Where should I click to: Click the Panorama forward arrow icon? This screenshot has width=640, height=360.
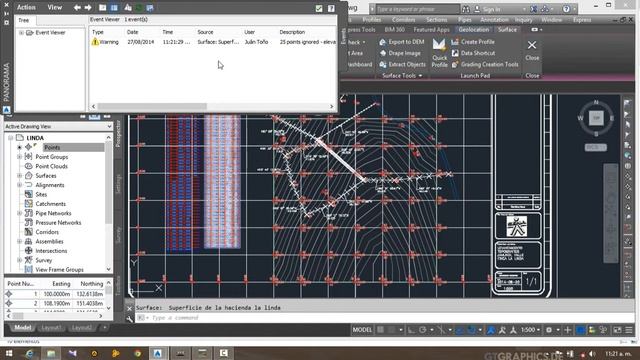[x=88, y=7]
